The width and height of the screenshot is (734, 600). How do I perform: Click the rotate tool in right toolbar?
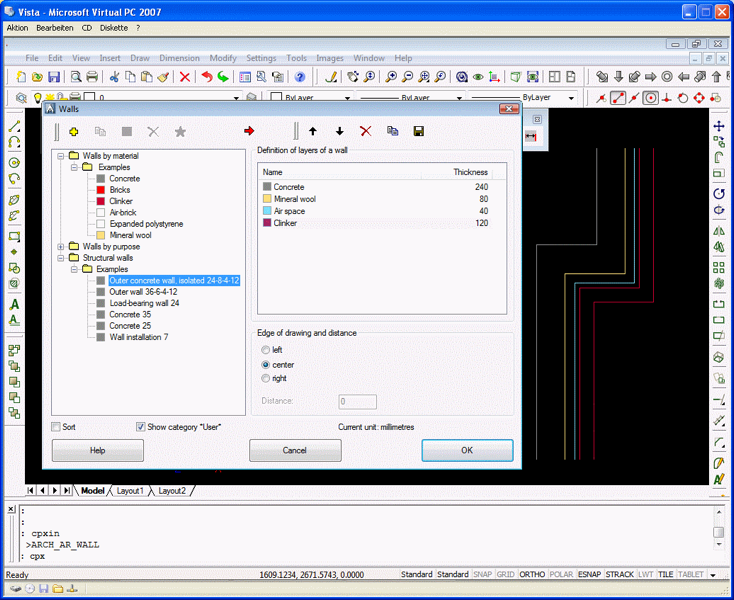tap(719, 193)
